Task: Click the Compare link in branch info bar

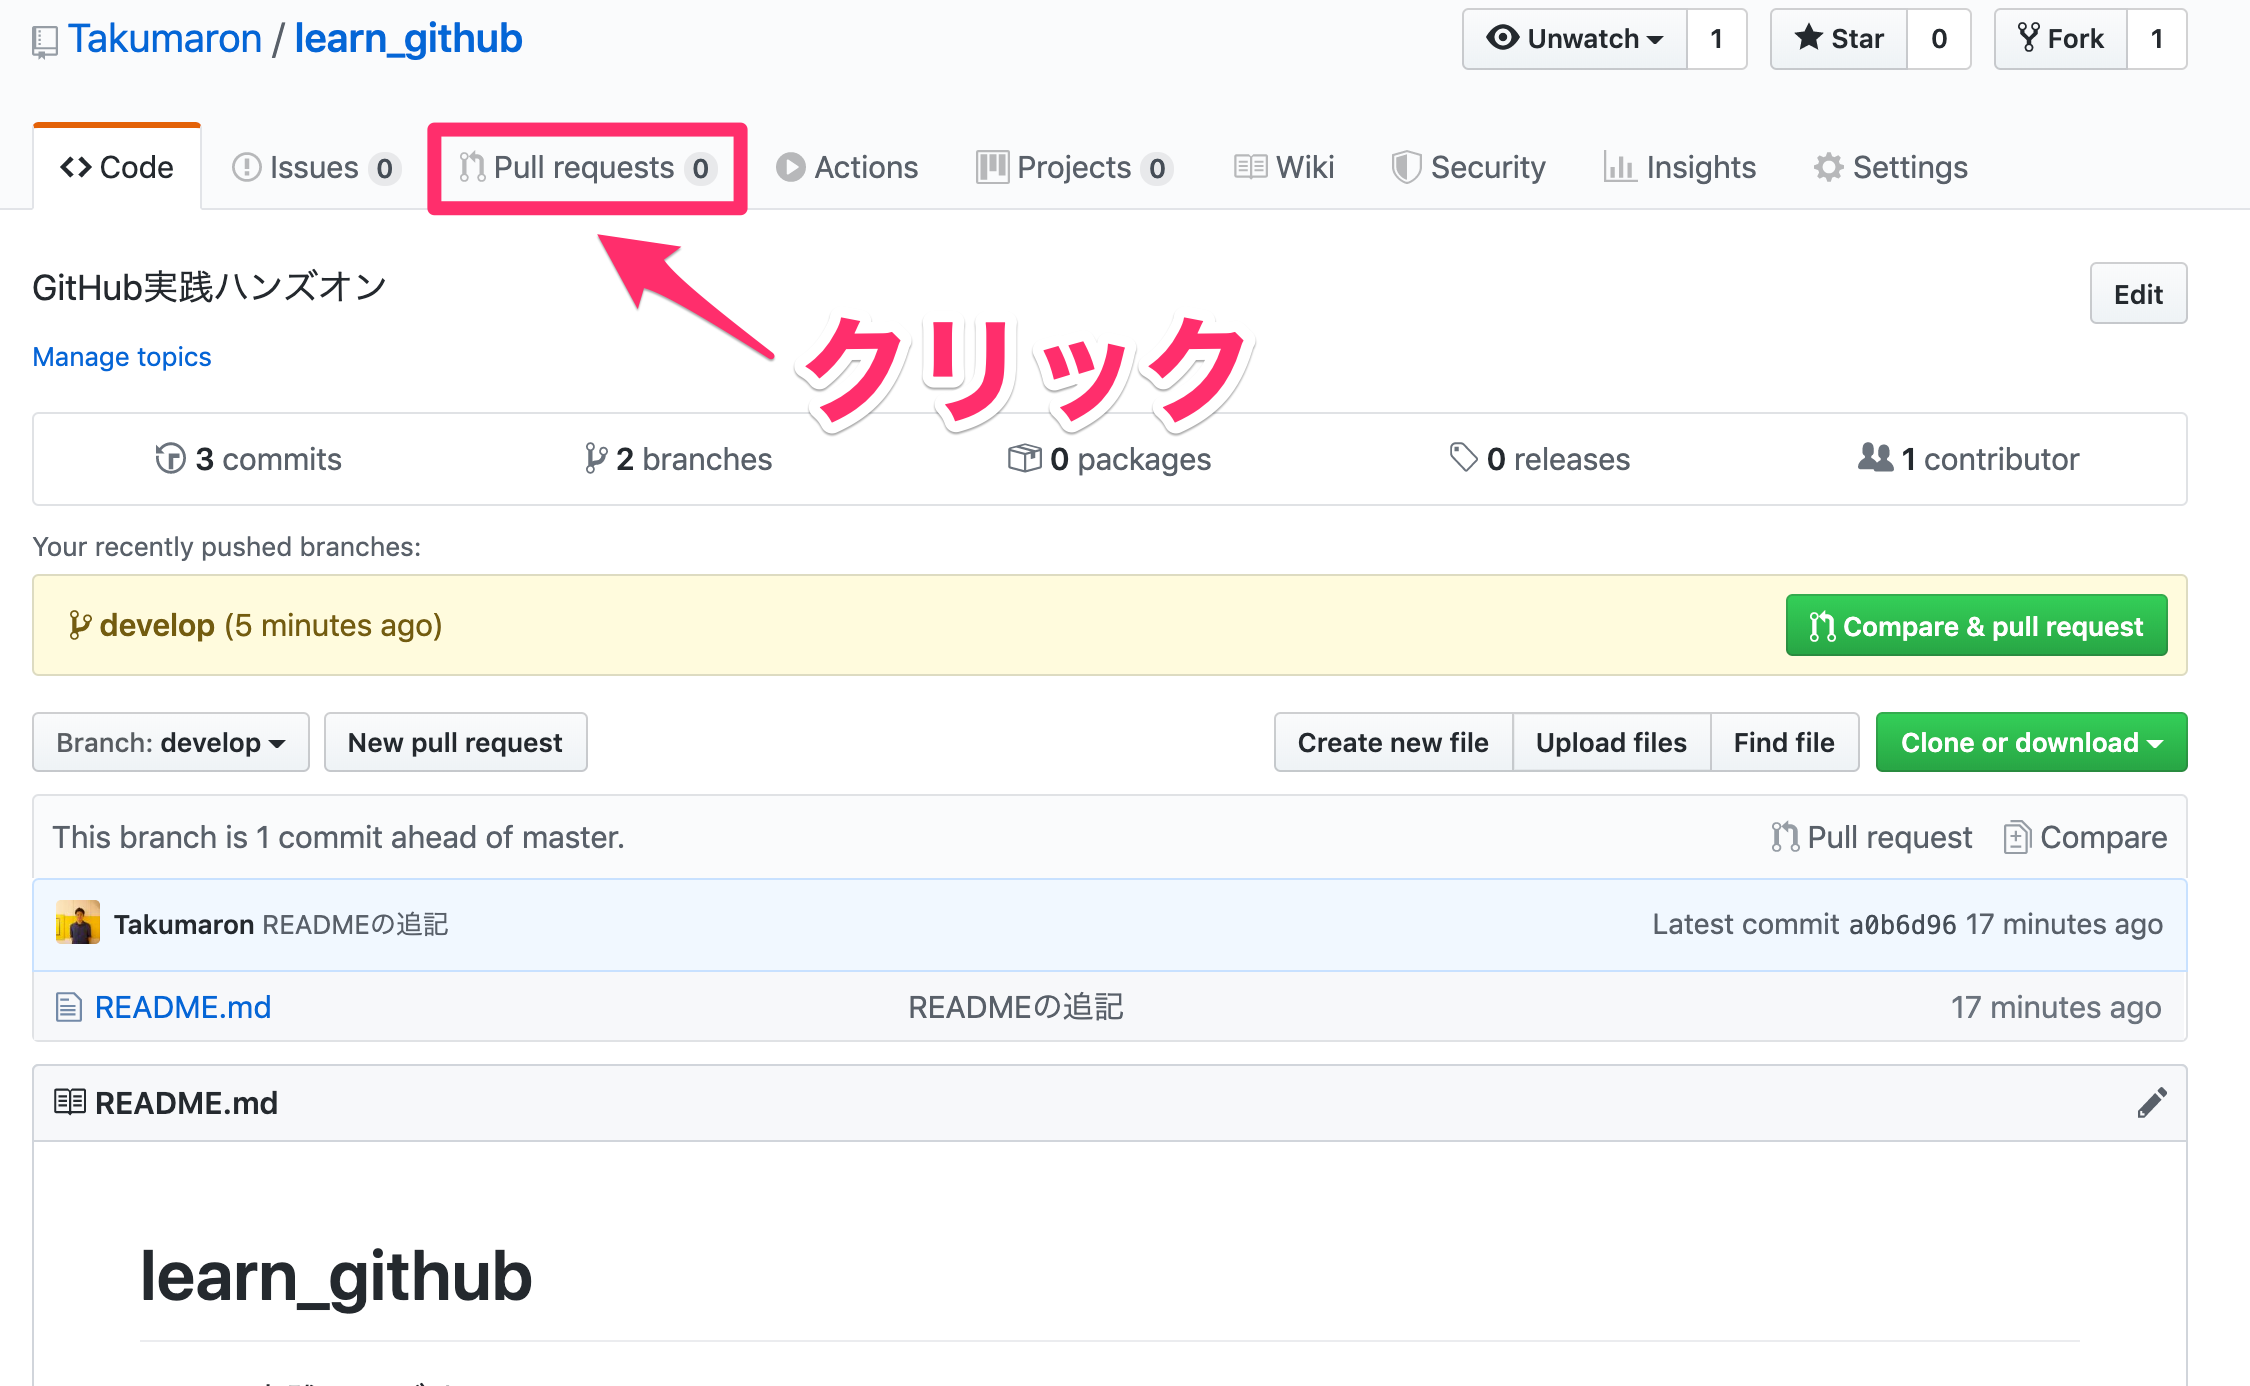Action: (2085, 837)
